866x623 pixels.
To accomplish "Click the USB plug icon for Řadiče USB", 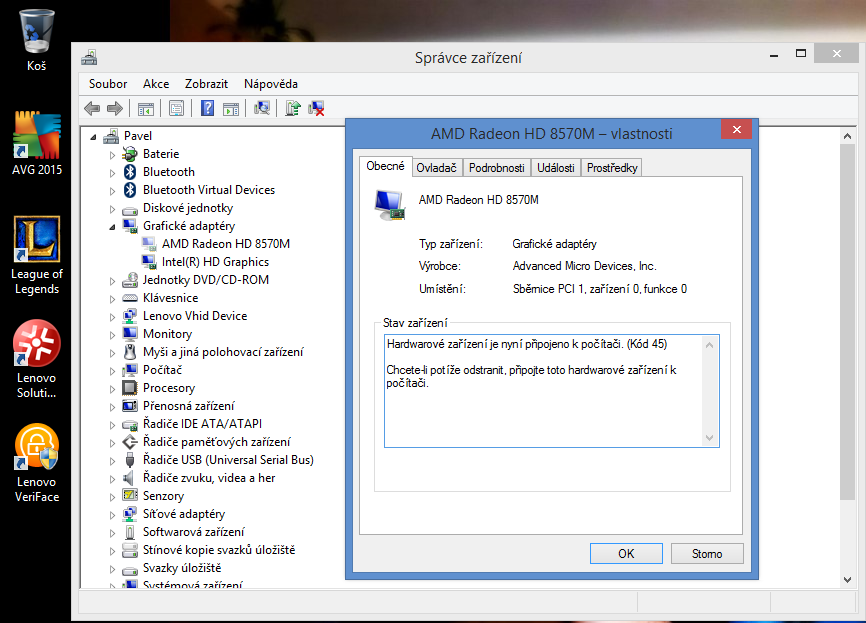I will (130, 460).
